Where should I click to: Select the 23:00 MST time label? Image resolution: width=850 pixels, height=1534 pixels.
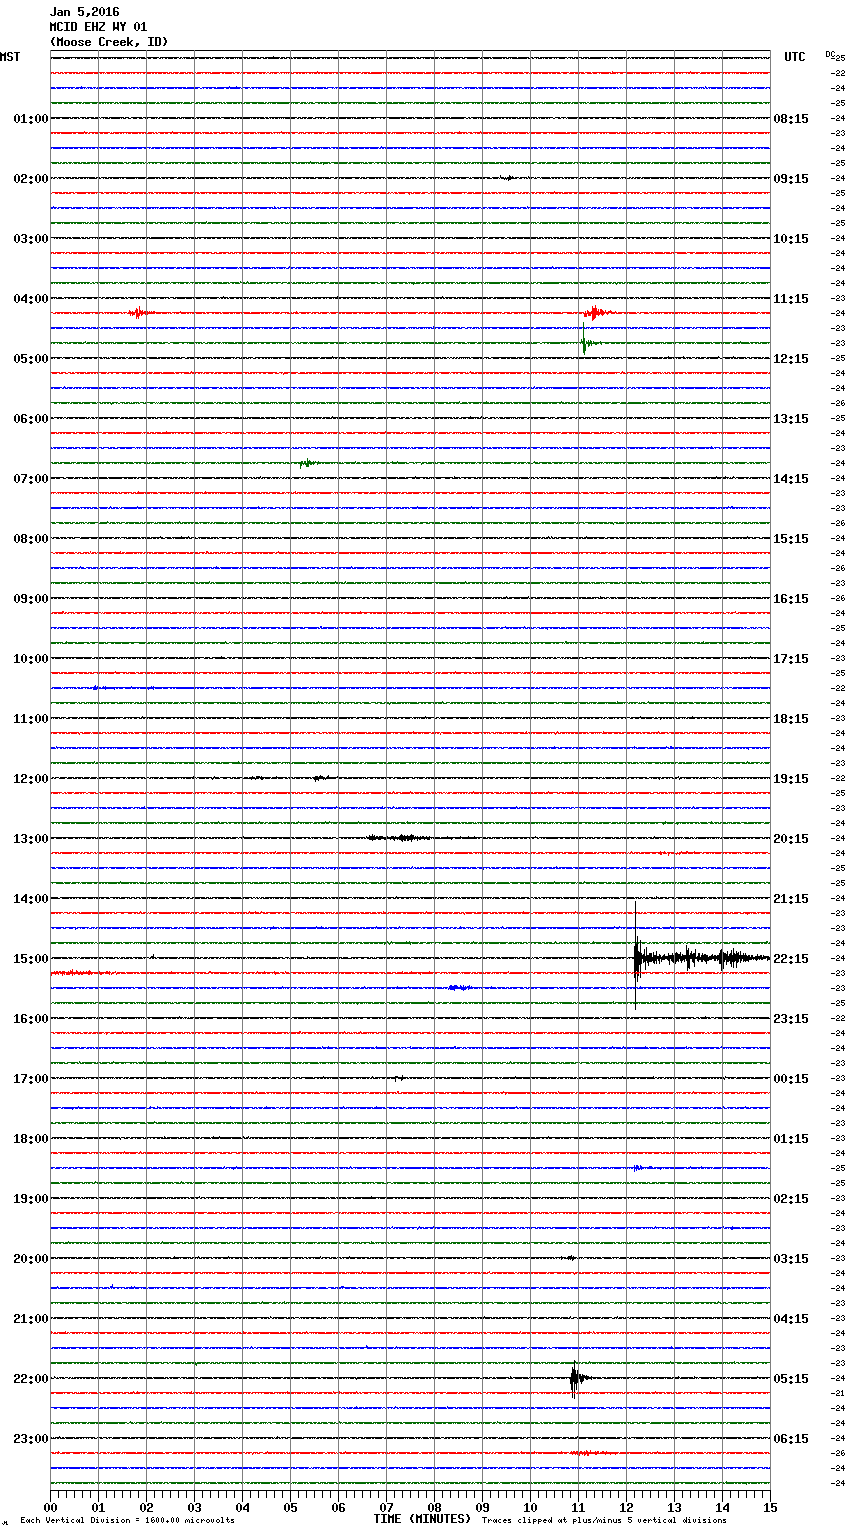(31, 1439)
